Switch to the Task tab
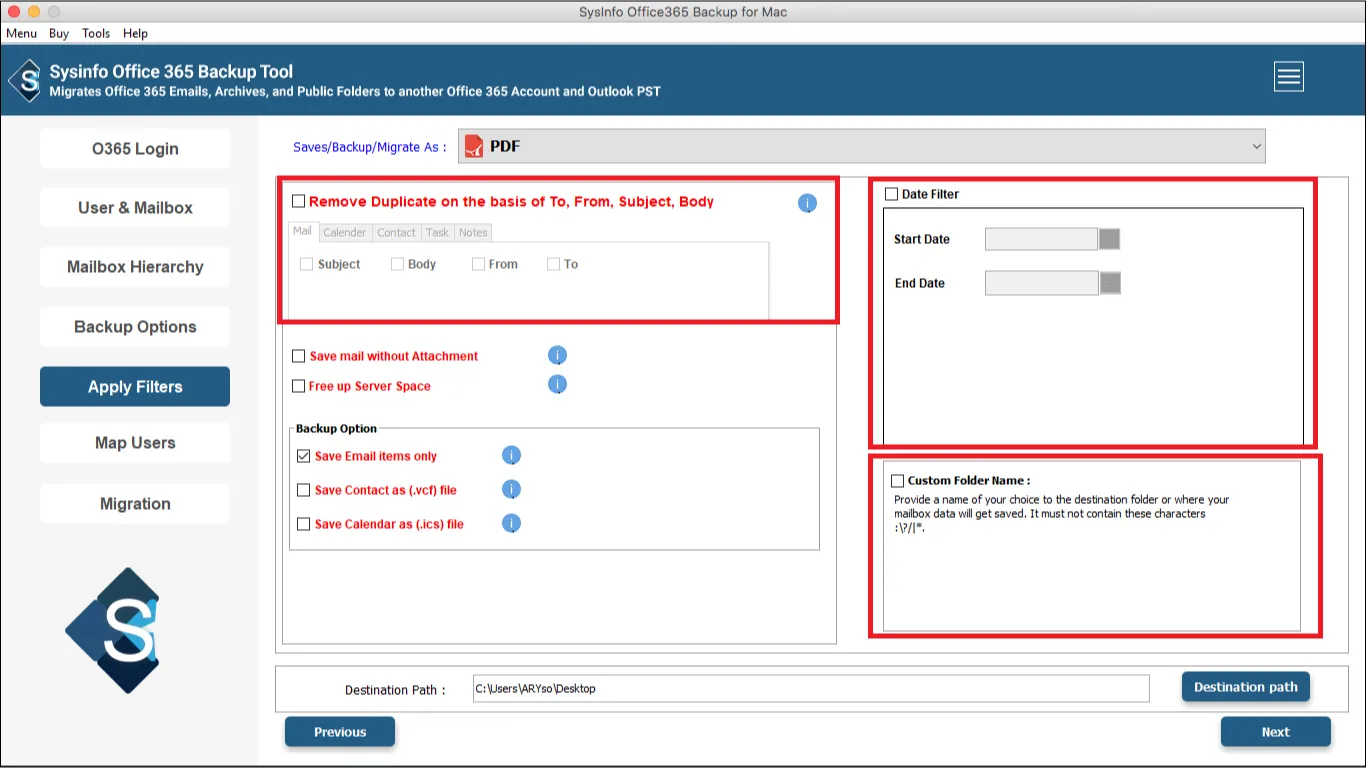 tap(437, 232)
